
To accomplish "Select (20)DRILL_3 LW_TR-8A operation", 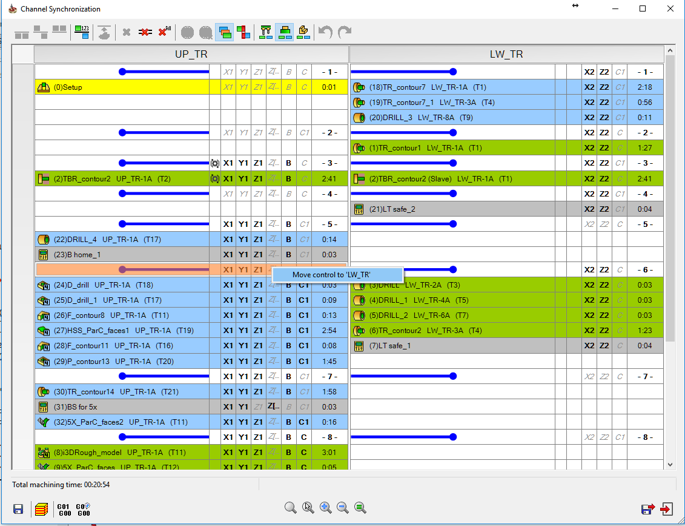I will point(506,118).
